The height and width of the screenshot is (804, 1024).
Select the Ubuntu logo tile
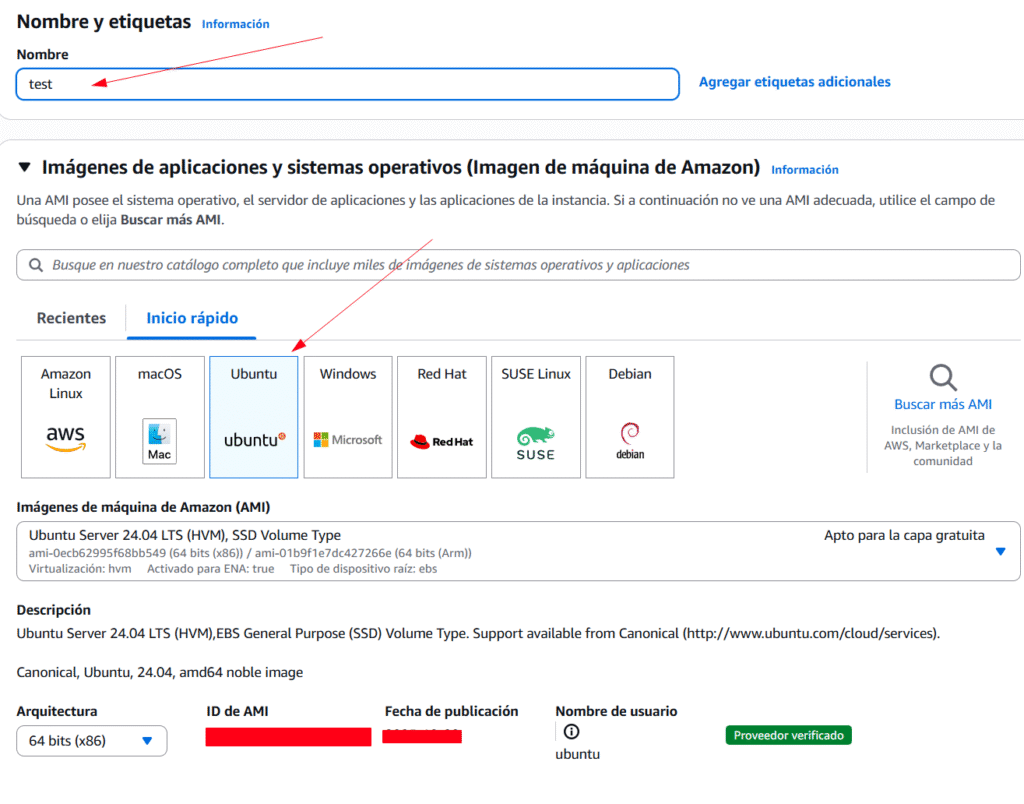[254, 417]
